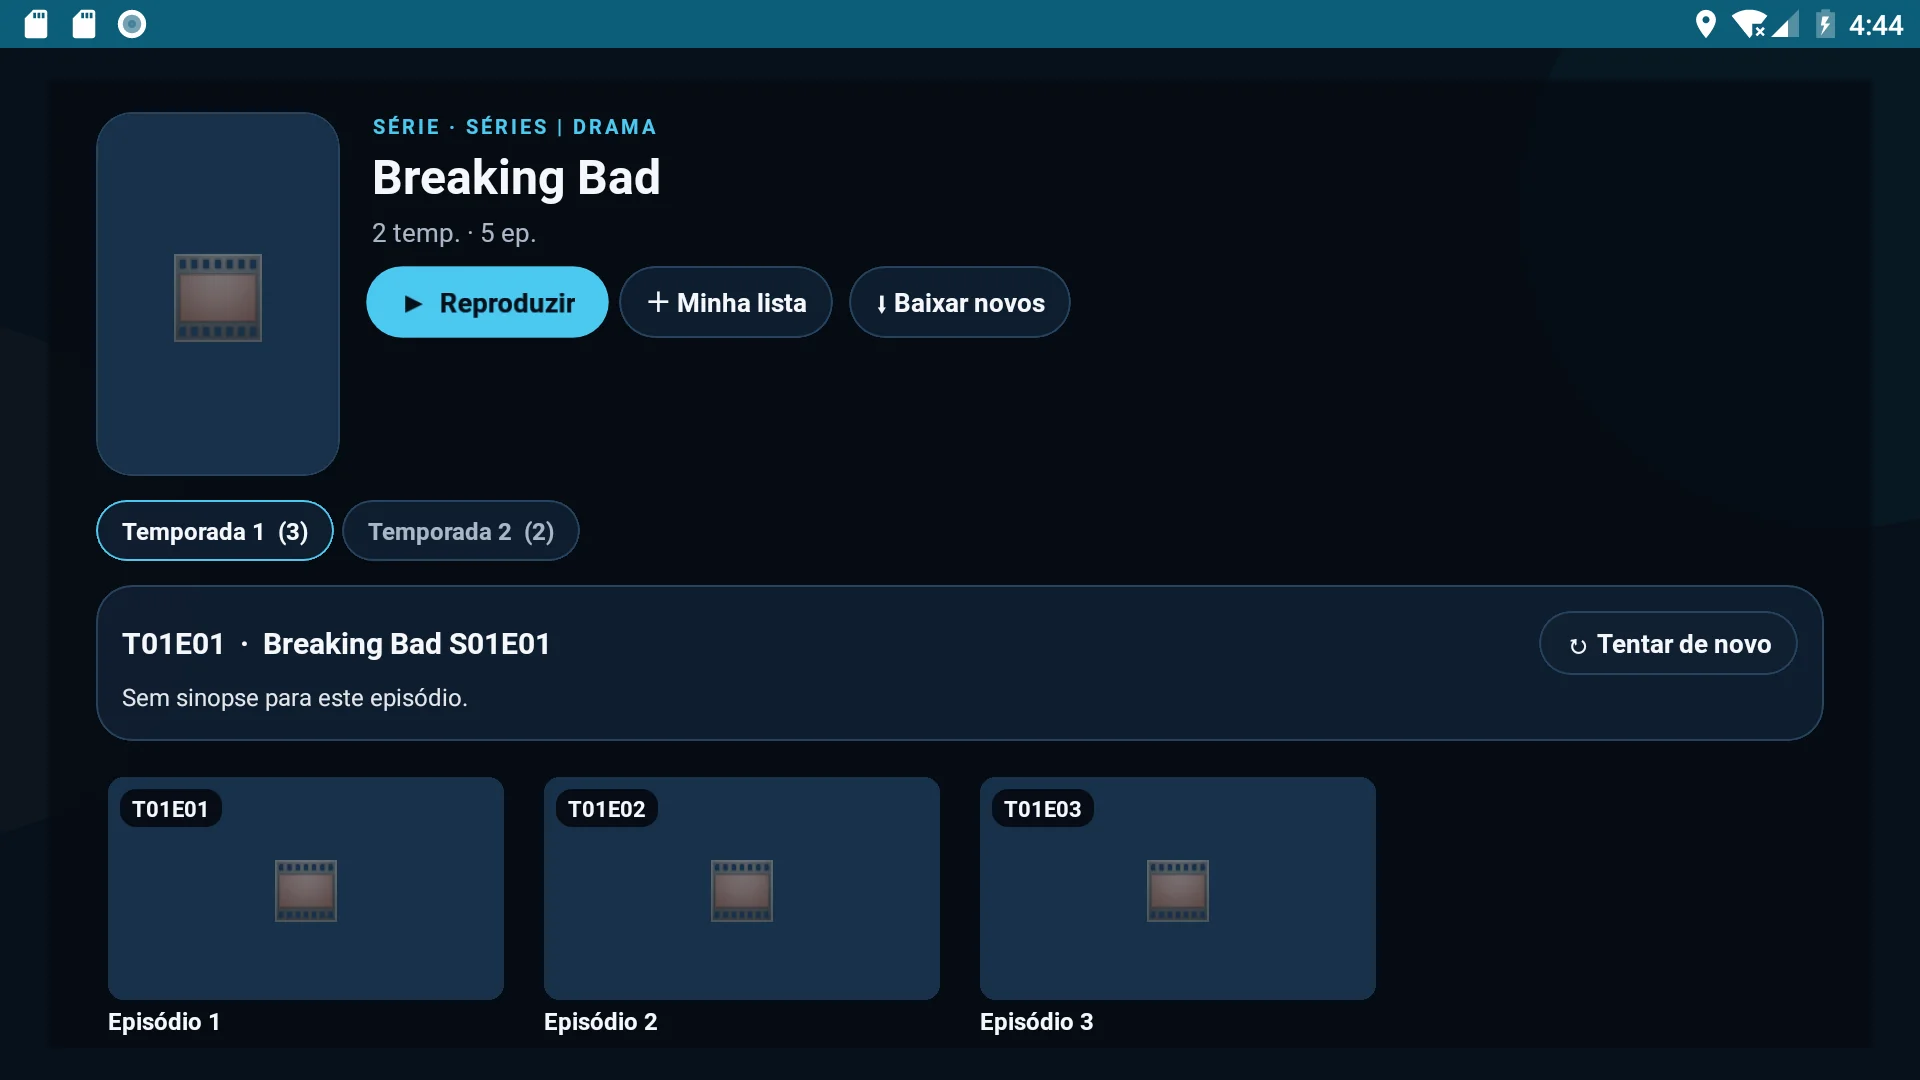Screen dimensions: 1920x1080
Task: Click the '2 temp. · 5 ep.' info text
Action: tap(454, 233)
